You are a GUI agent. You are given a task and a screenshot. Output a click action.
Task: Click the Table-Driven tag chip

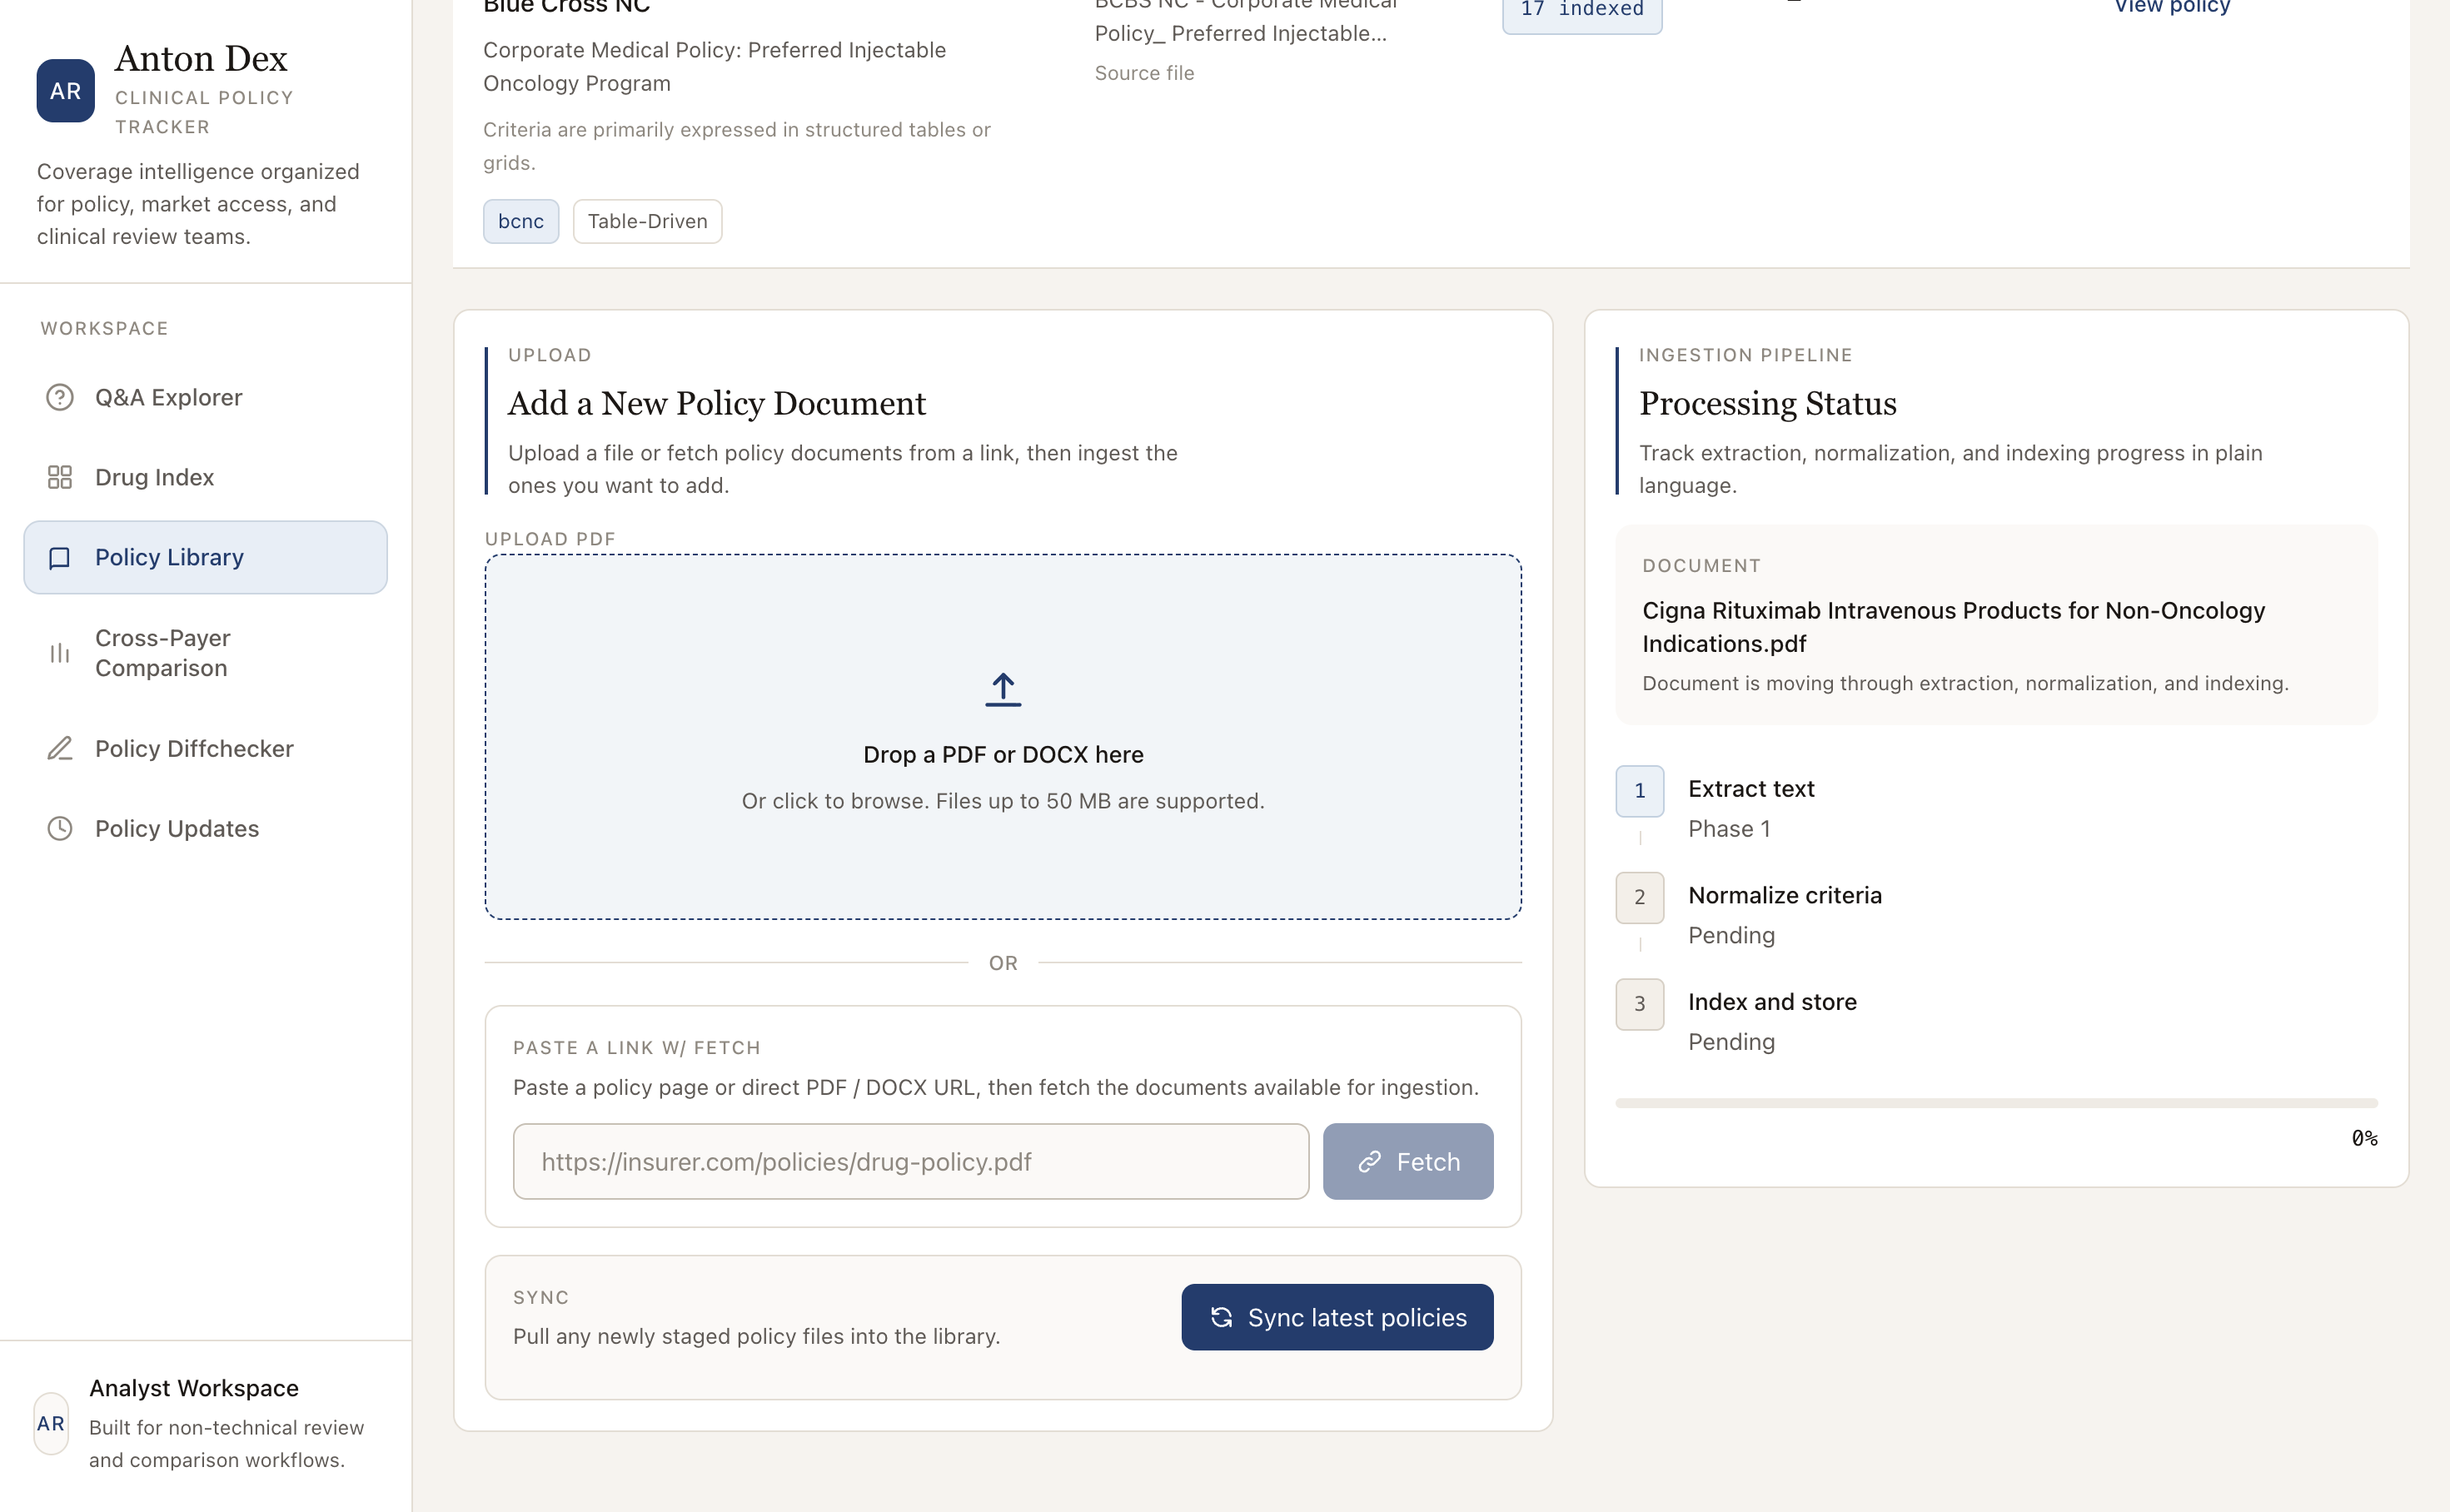tap(647, 221)
